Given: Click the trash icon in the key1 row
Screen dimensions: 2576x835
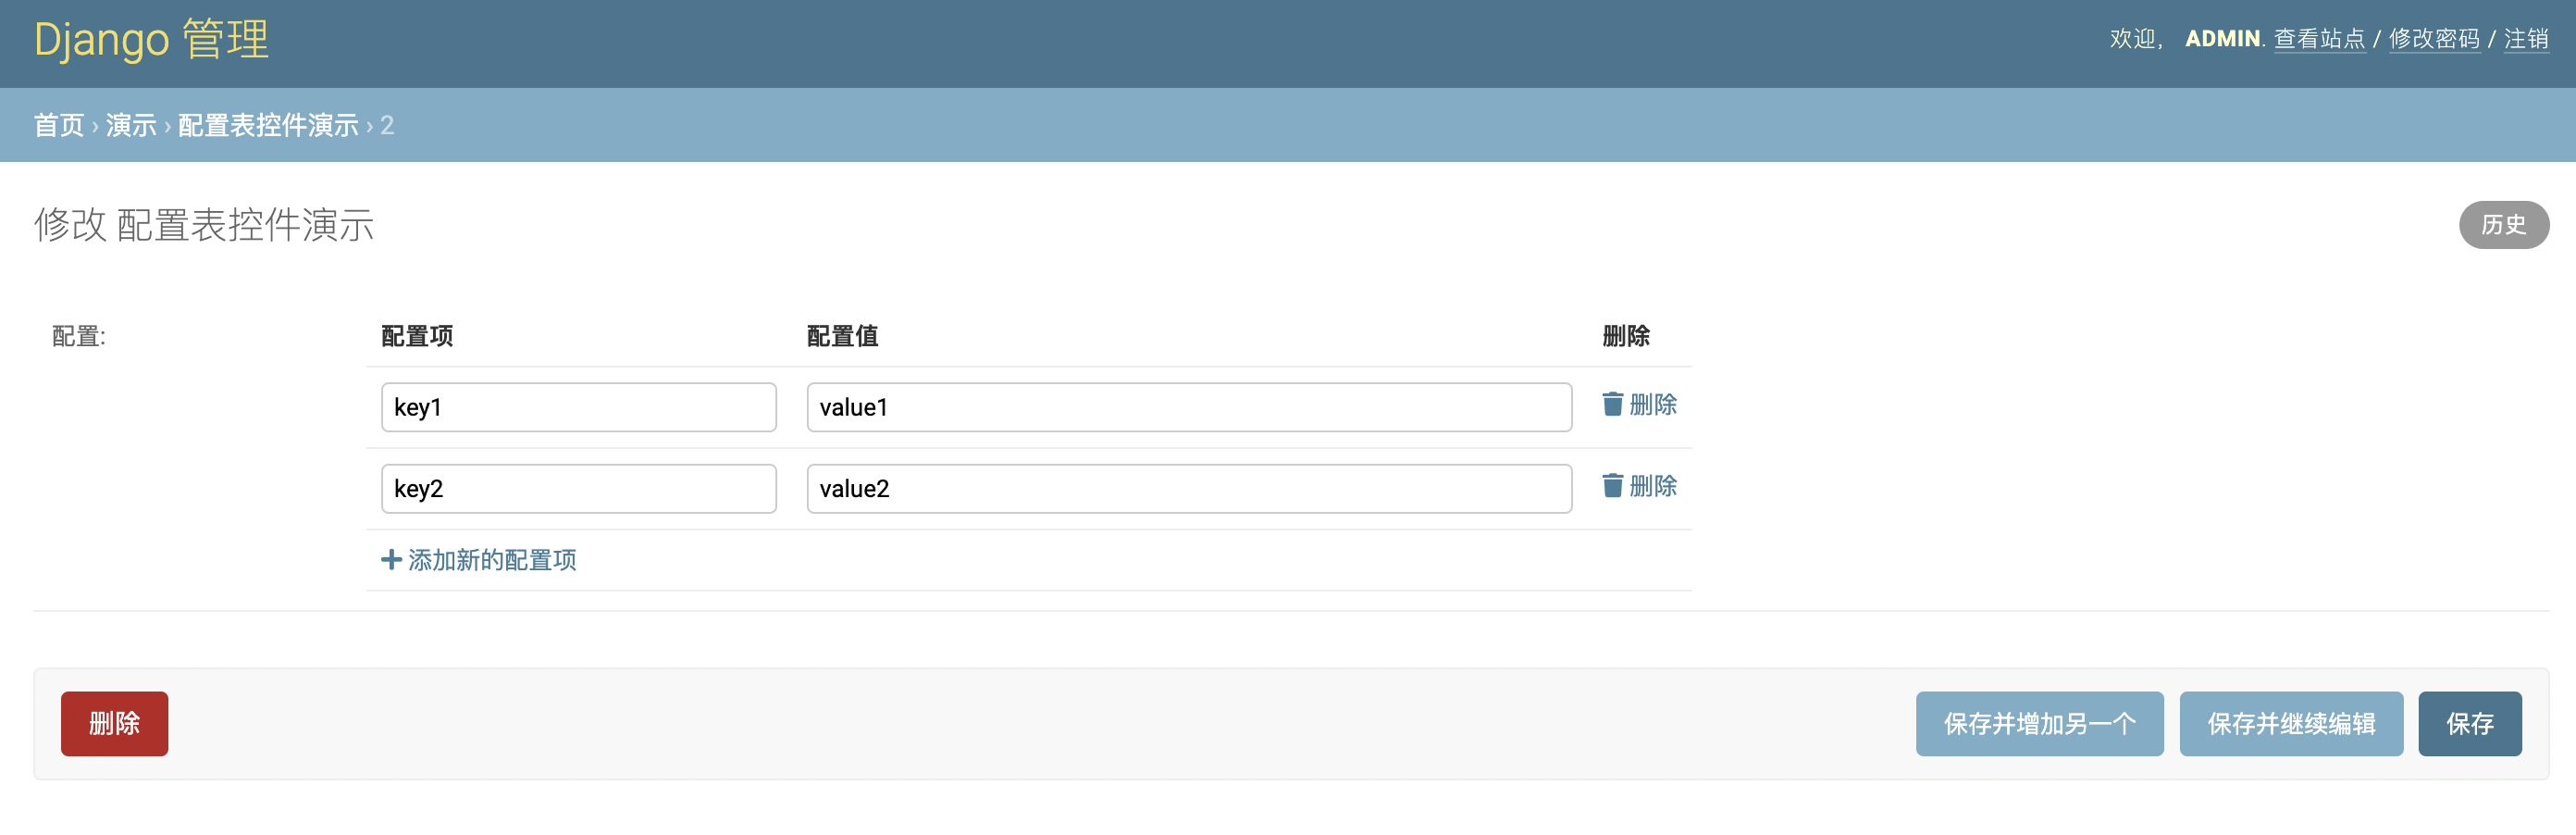Looking at the screenshot, I should (1612, 404).
